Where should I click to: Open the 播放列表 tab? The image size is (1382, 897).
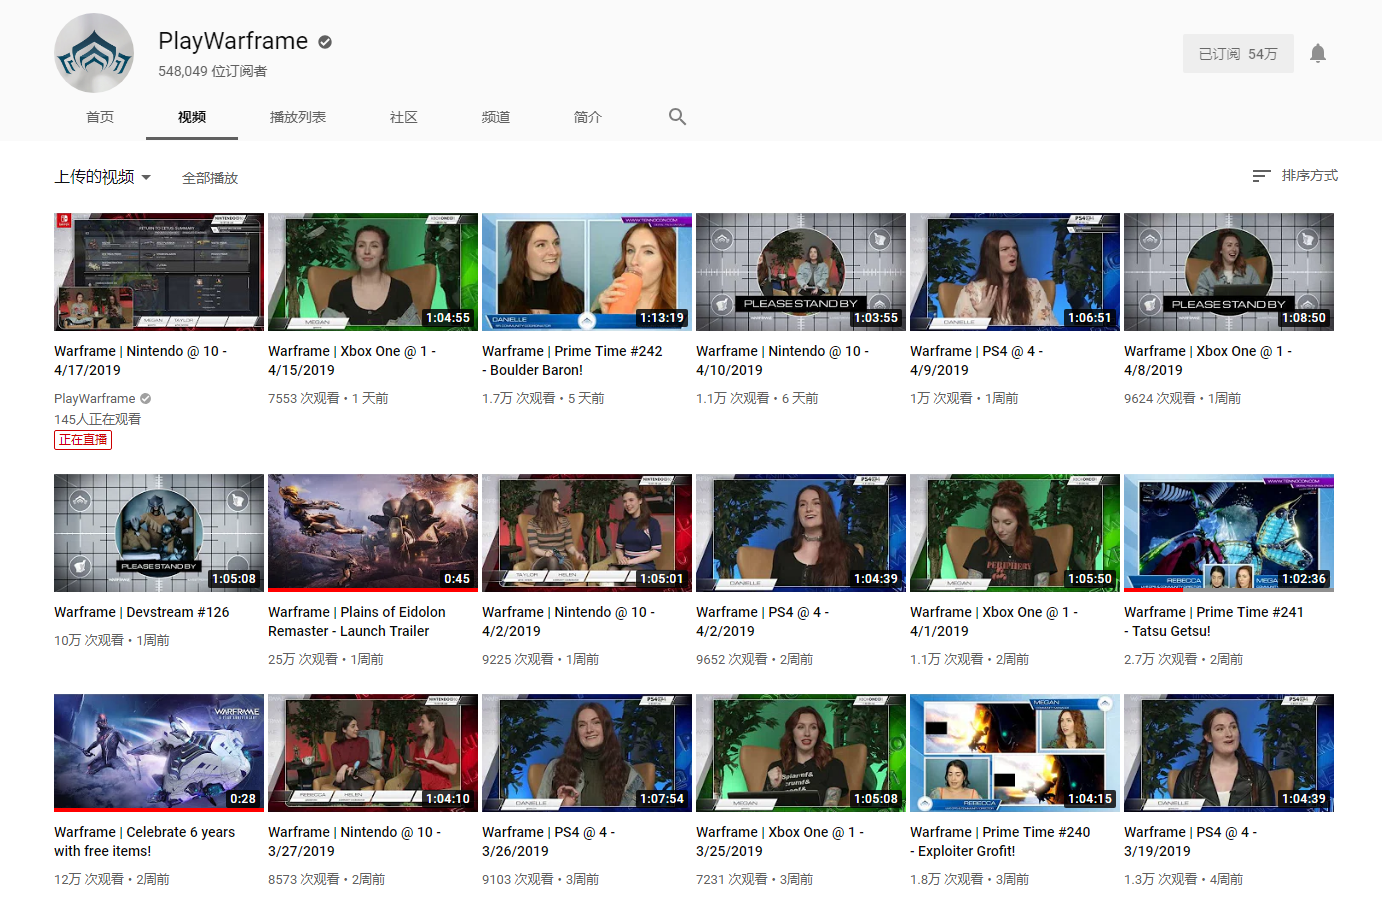point(298,117)
